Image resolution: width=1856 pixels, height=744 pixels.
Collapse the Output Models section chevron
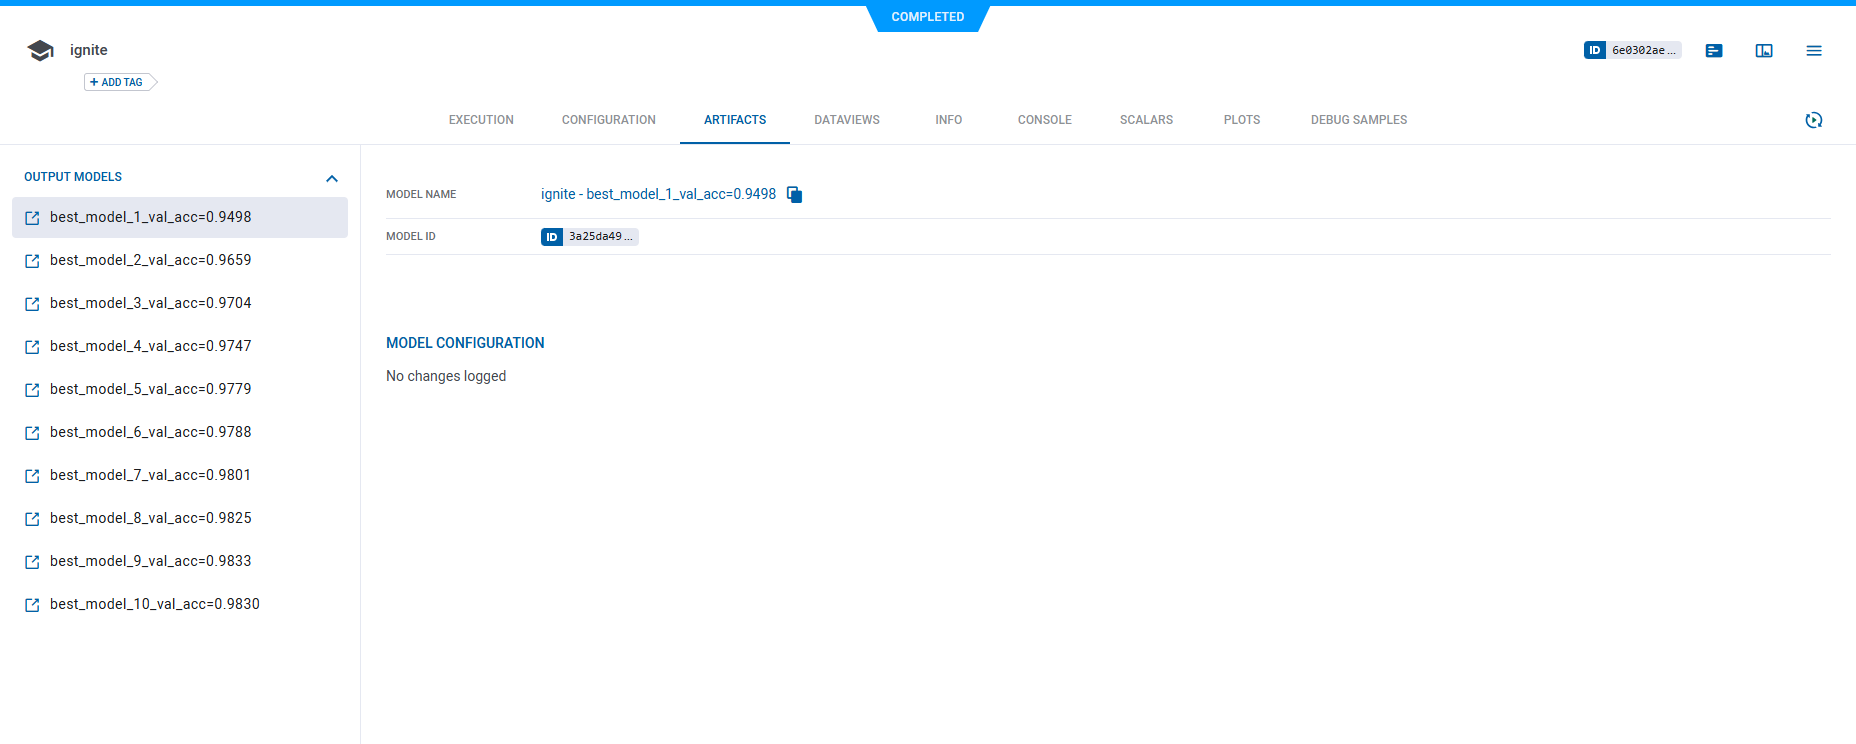click(x=332, y=178)
